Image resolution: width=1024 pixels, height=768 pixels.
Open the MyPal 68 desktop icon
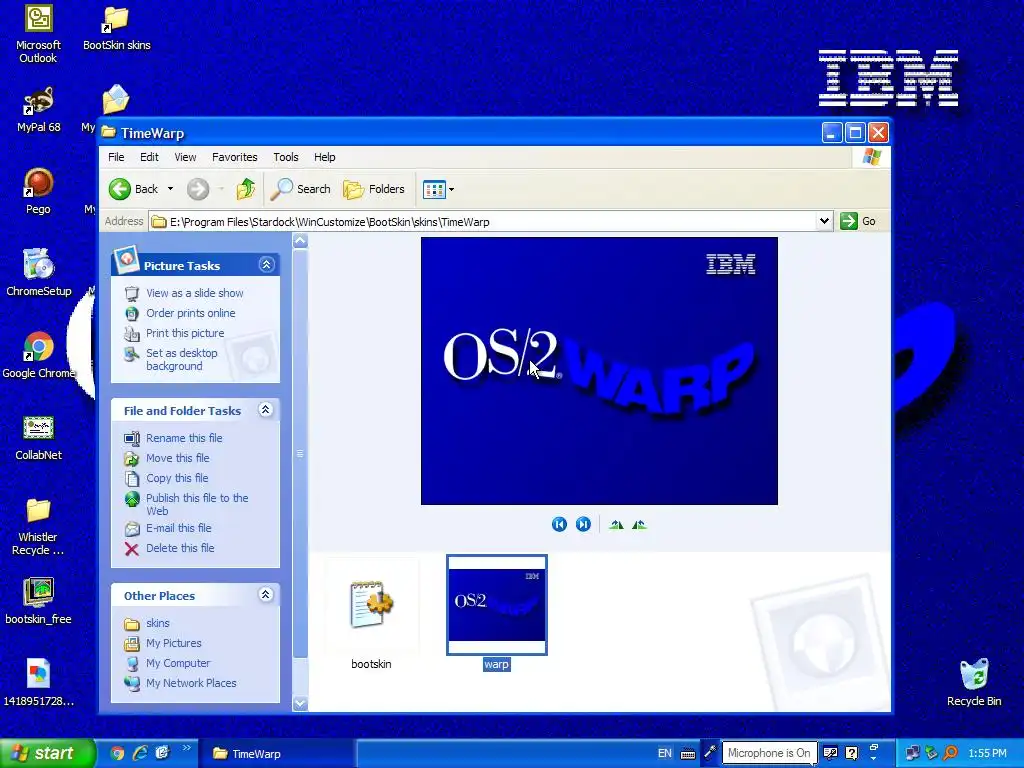[x=39, y=110]
